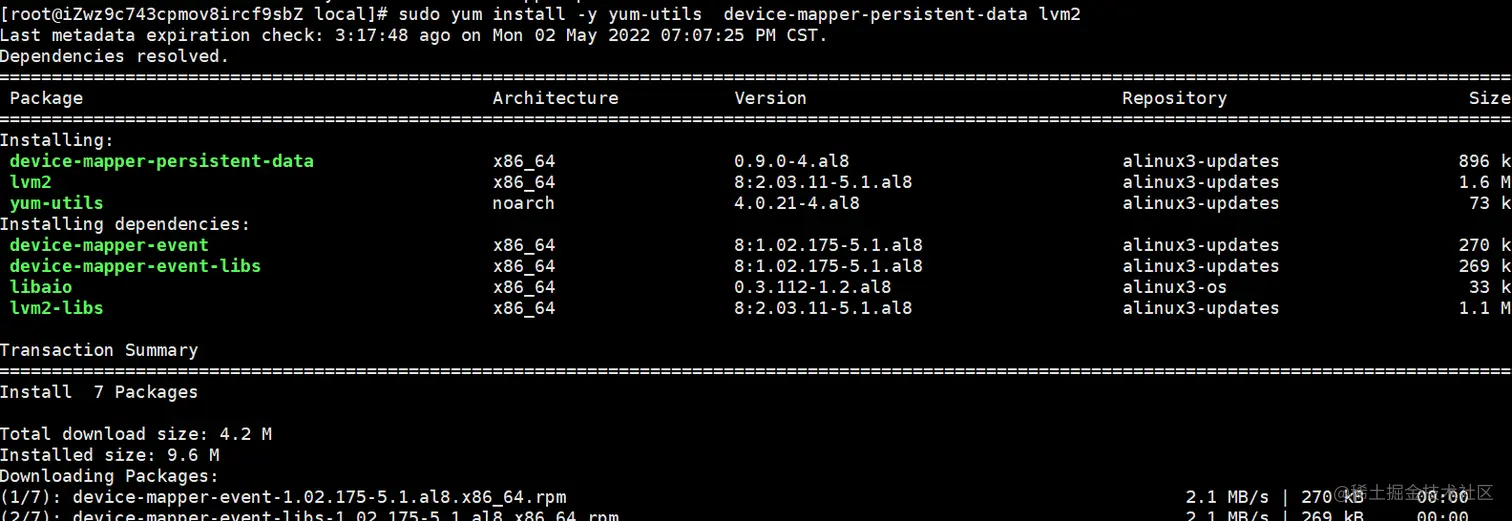This screenshot has height=521, width=1512.
Task: Click the lvm2-libs dependency name
Action: [56, 308]
